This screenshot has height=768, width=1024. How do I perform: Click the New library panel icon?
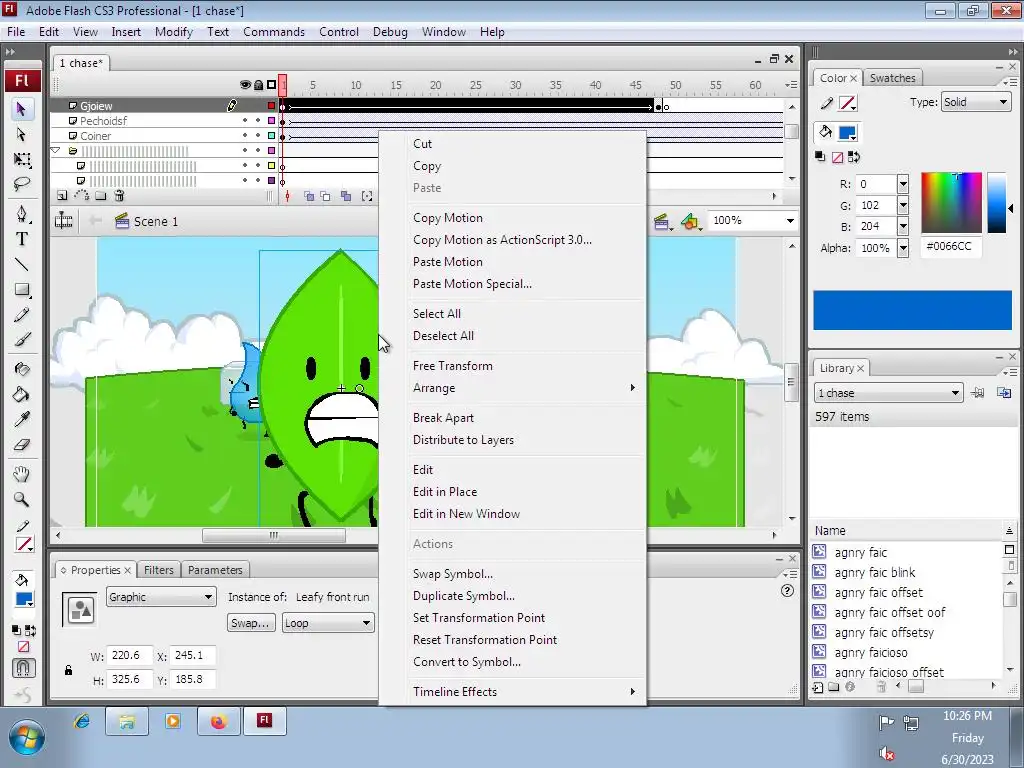point(1004,393)
